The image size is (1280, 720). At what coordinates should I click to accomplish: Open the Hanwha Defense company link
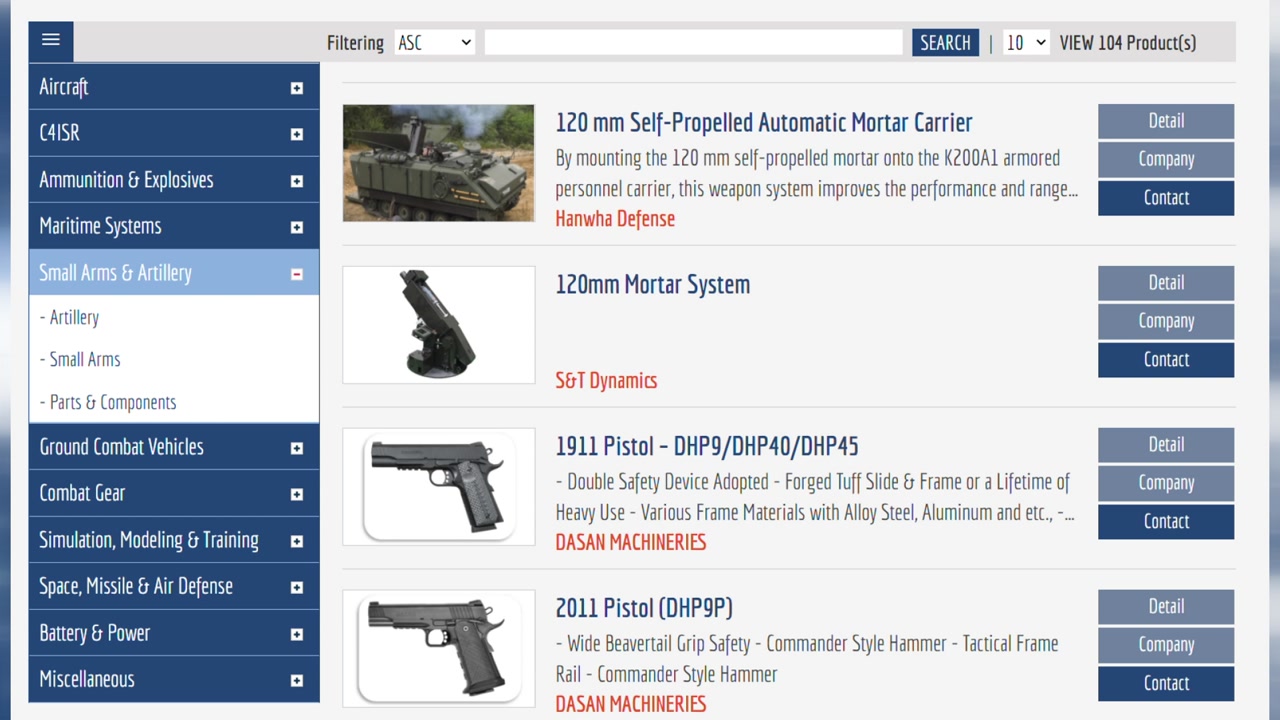point(615,219)
